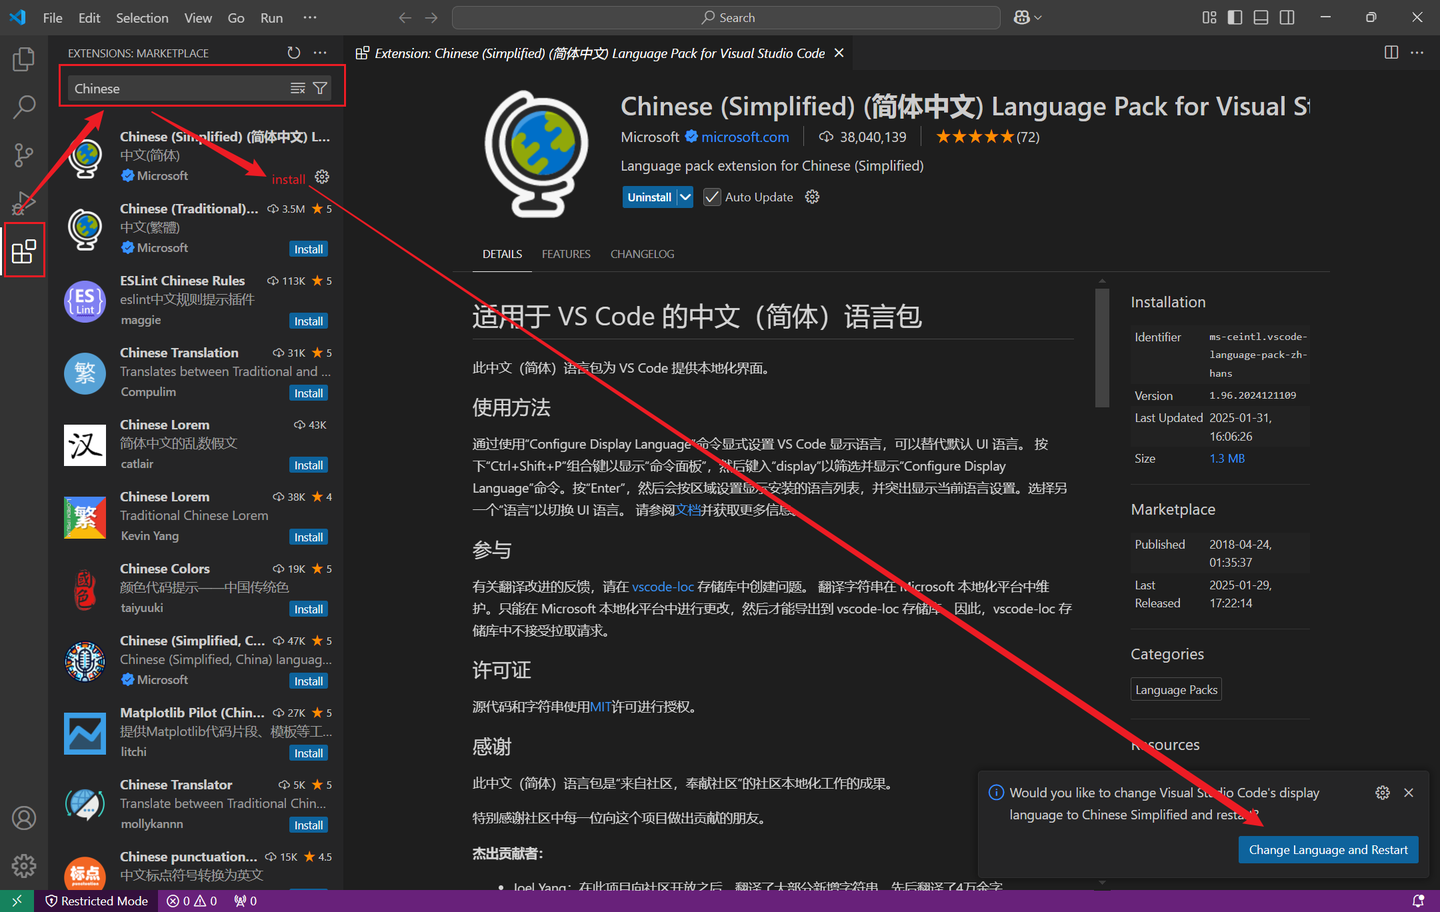Go forward with the navigation arrow

[x=431, y=18]
